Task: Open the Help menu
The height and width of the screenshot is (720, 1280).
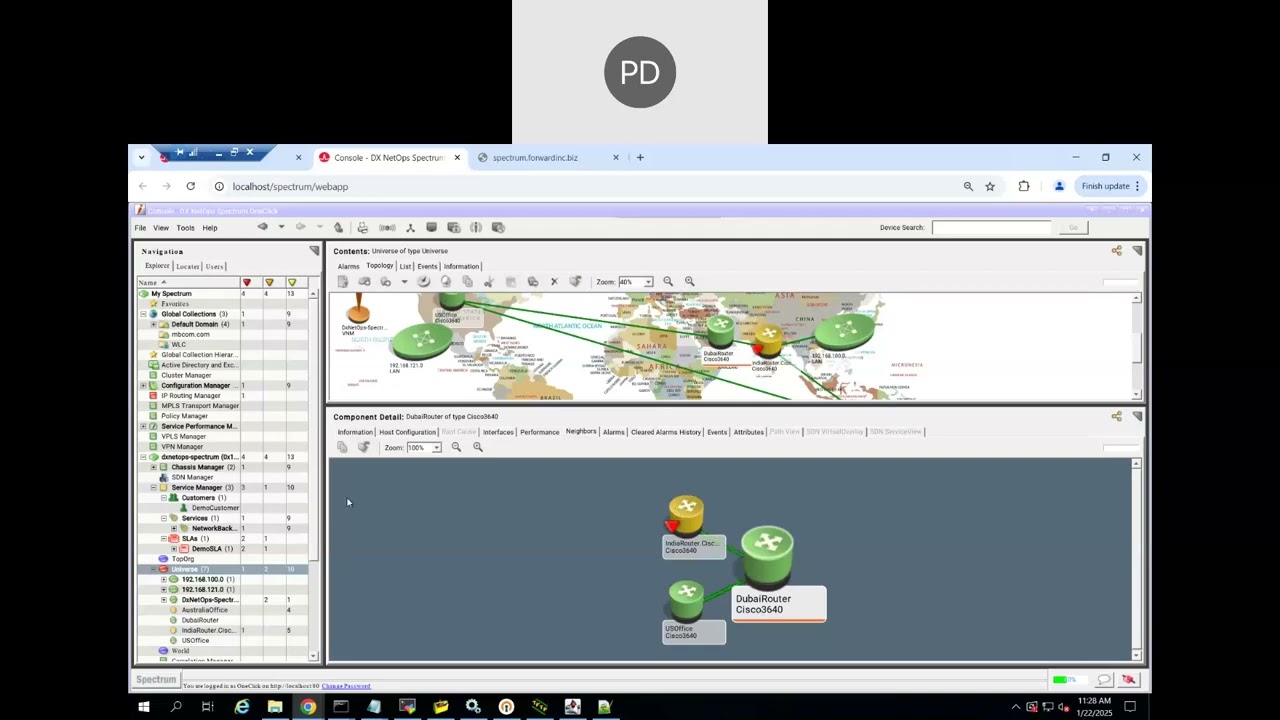Action: pos(210,228)
